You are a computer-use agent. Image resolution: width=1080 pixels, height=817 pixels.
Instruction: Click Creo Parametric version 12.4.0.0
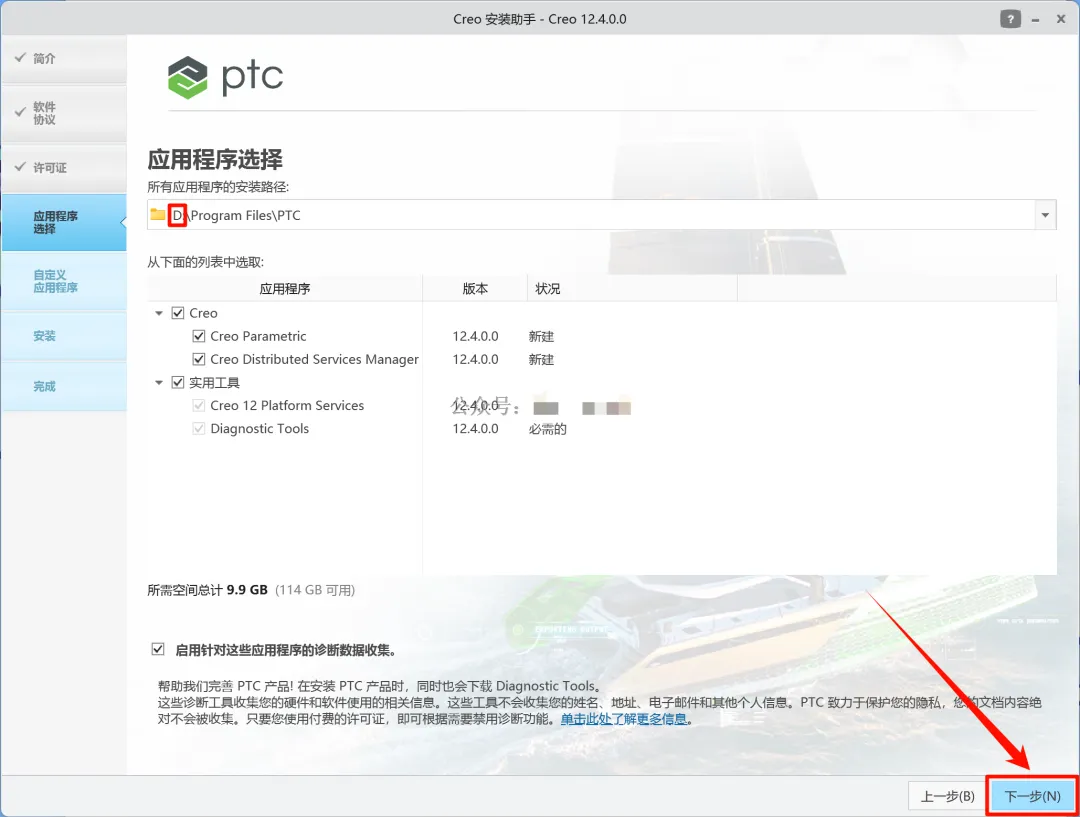pos(475,336)
